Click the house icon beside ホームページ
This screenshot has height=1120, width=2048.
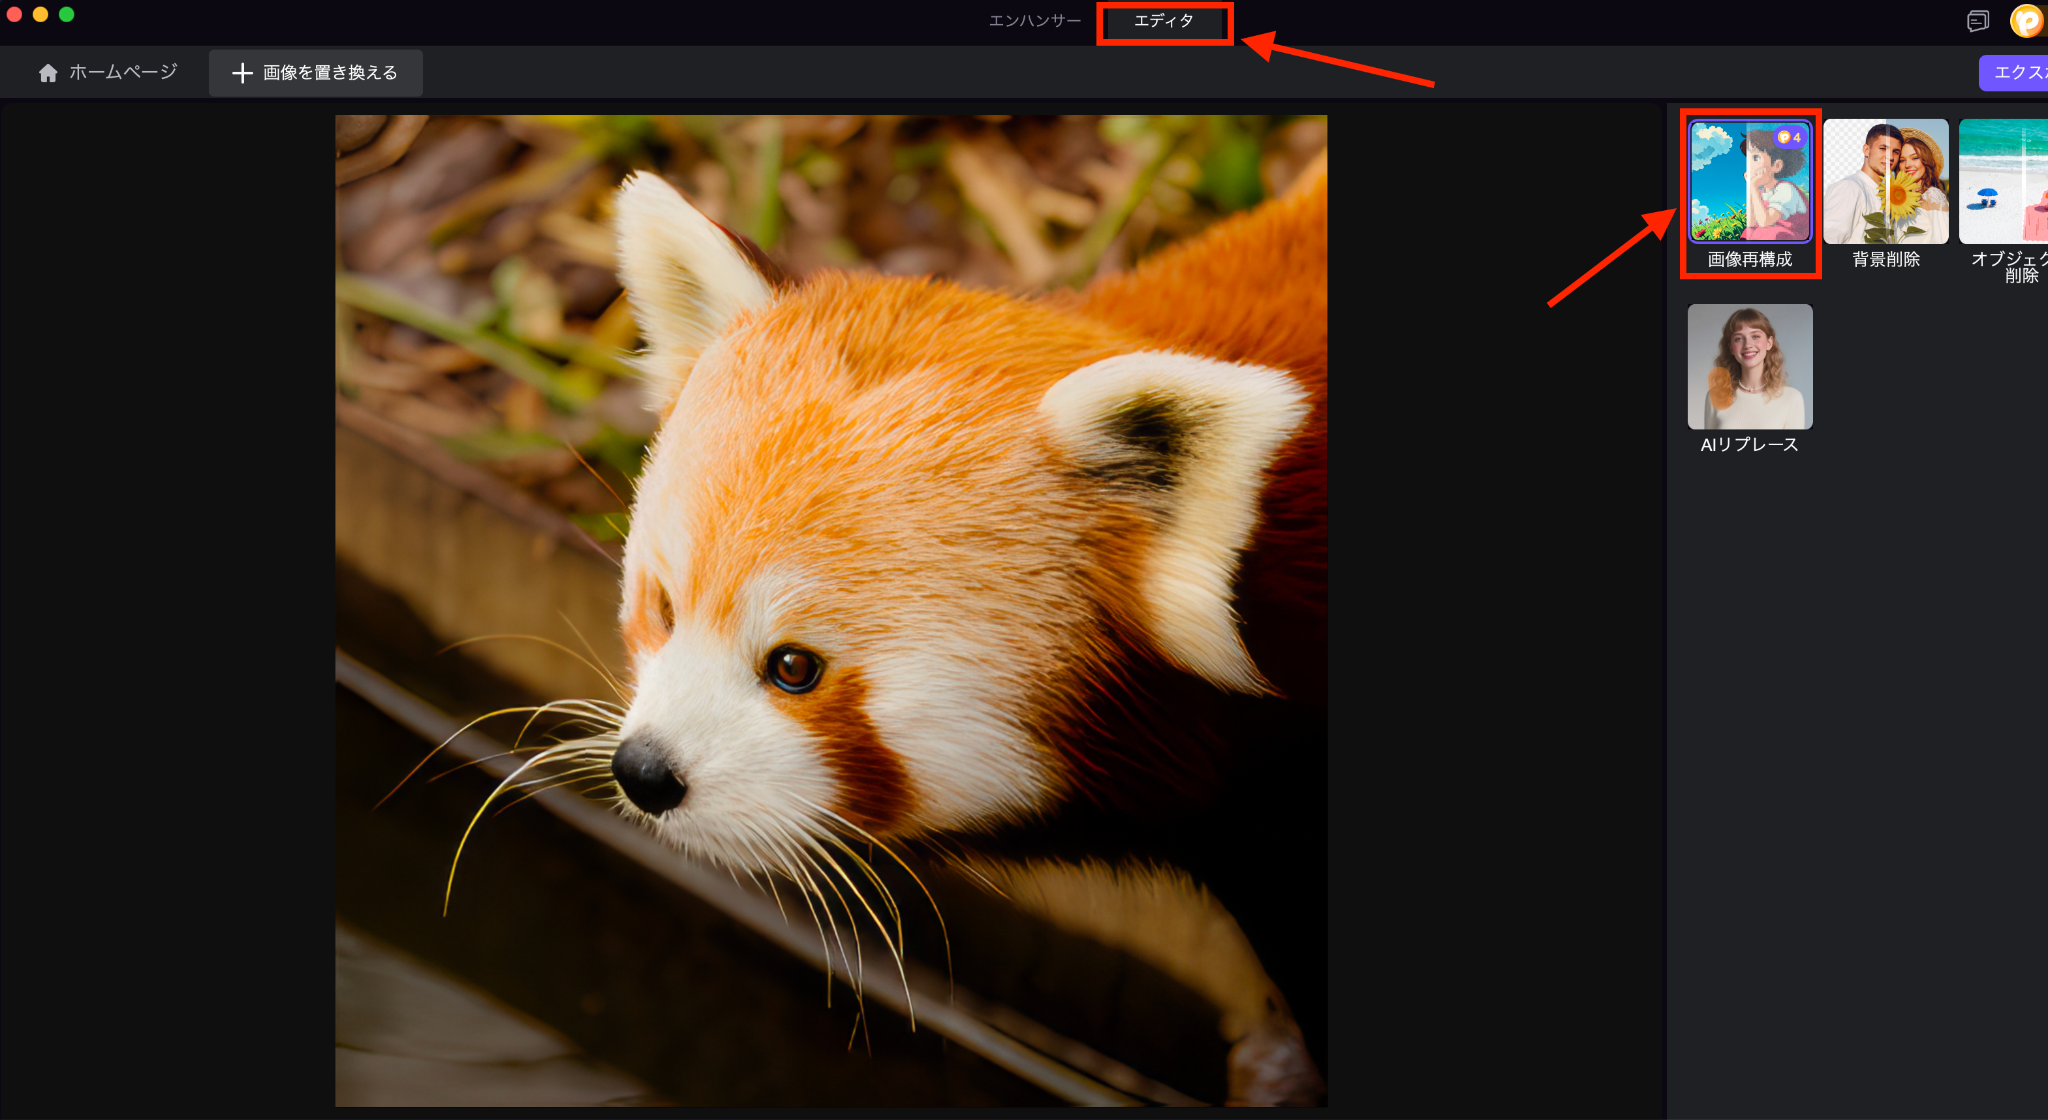48,73
